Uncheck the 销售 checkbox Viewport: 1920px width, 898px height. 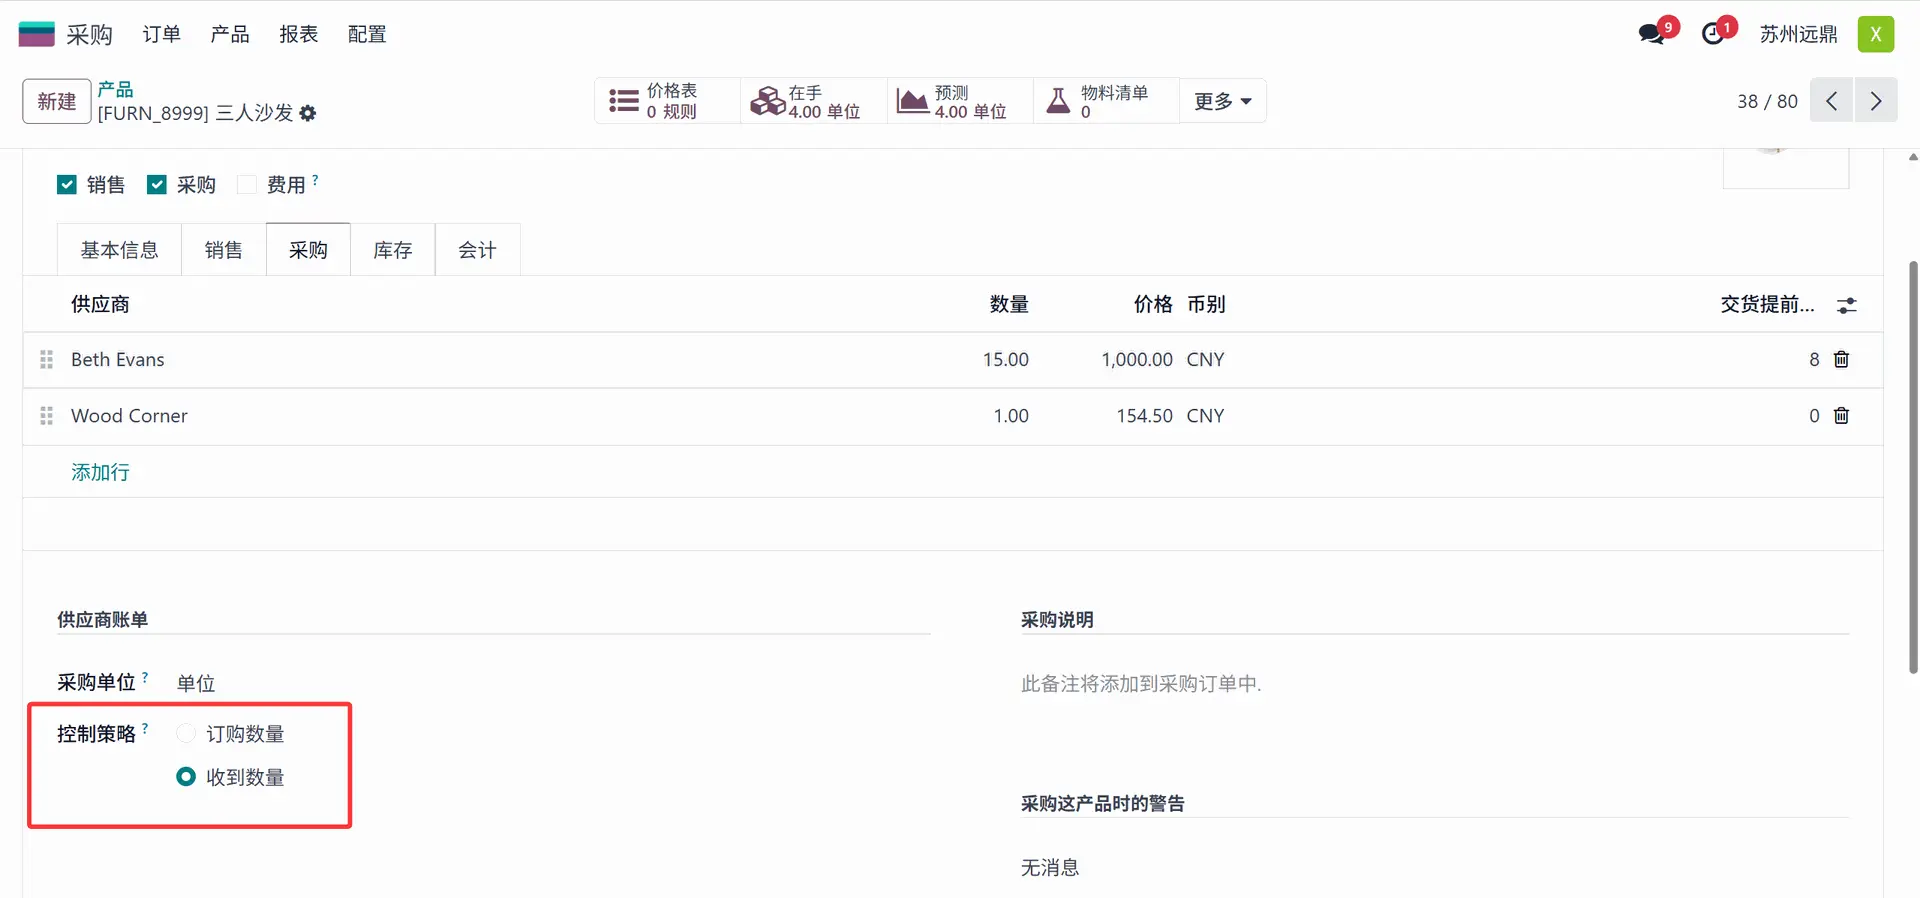tap(67, 185)
